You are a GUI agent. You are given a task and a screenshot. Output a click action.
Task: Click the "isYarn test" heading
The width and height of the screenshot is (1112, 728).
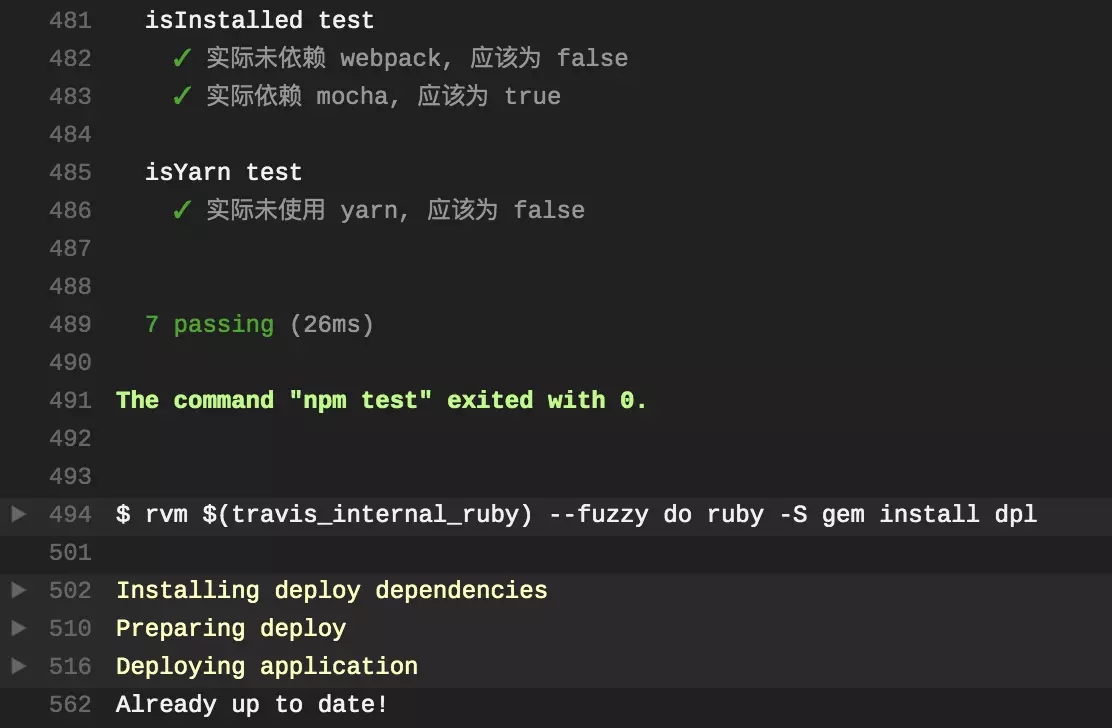click(x=223, y=172)
